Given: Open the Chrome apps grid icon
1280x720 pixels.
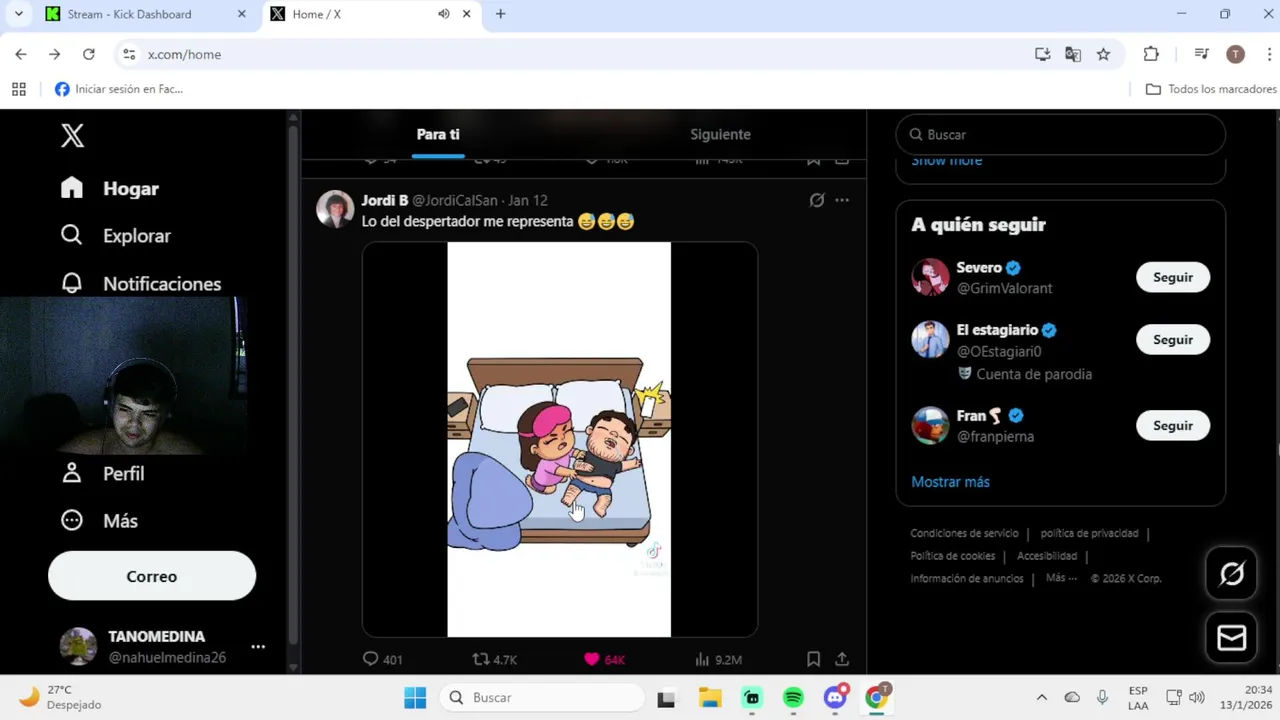Looking at the screenshot, I should [19, 89].
